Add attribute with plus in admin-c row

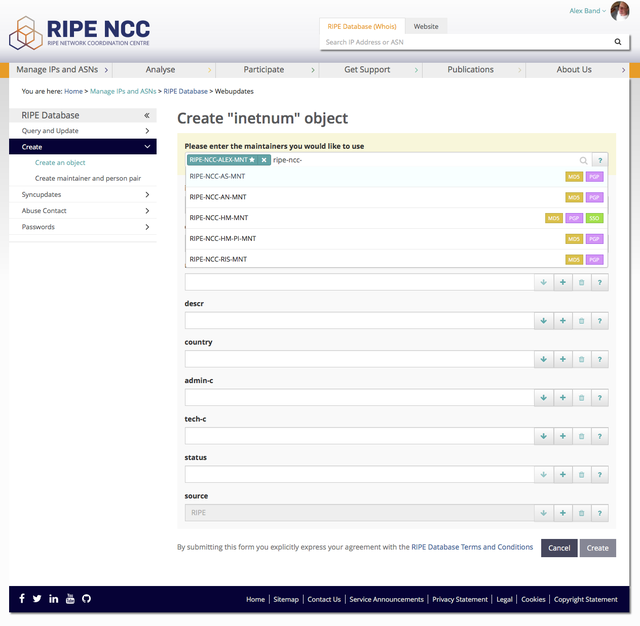tap(563, 397)
